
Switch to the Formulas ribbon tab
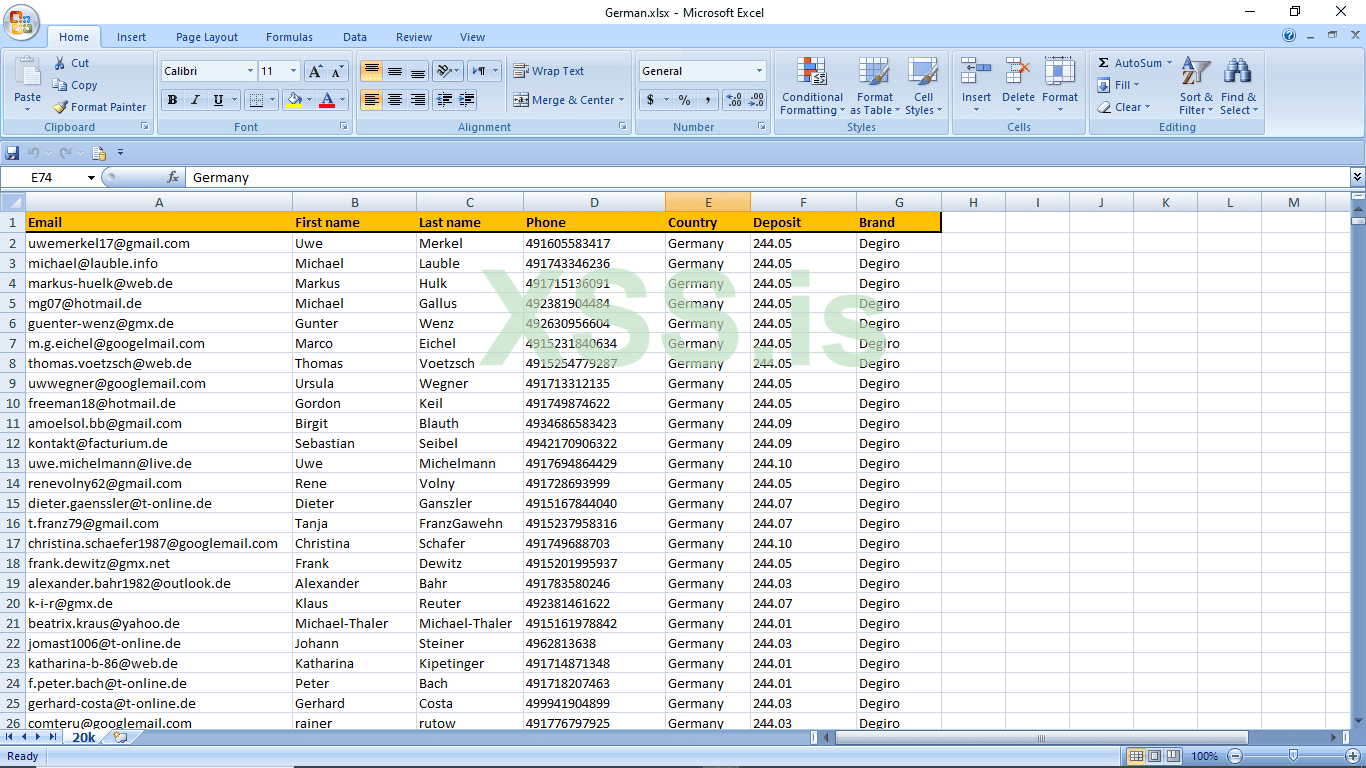[x=289, y=37]
